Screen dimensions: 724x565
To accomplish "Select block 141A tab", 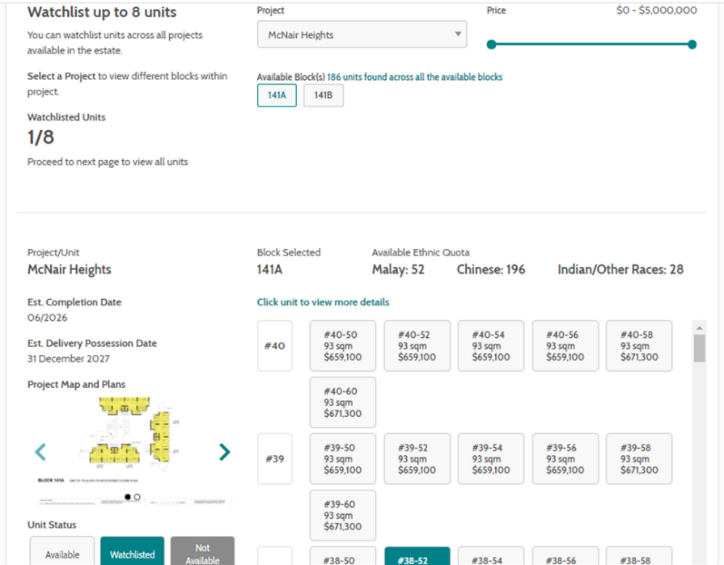I will 277,95.
